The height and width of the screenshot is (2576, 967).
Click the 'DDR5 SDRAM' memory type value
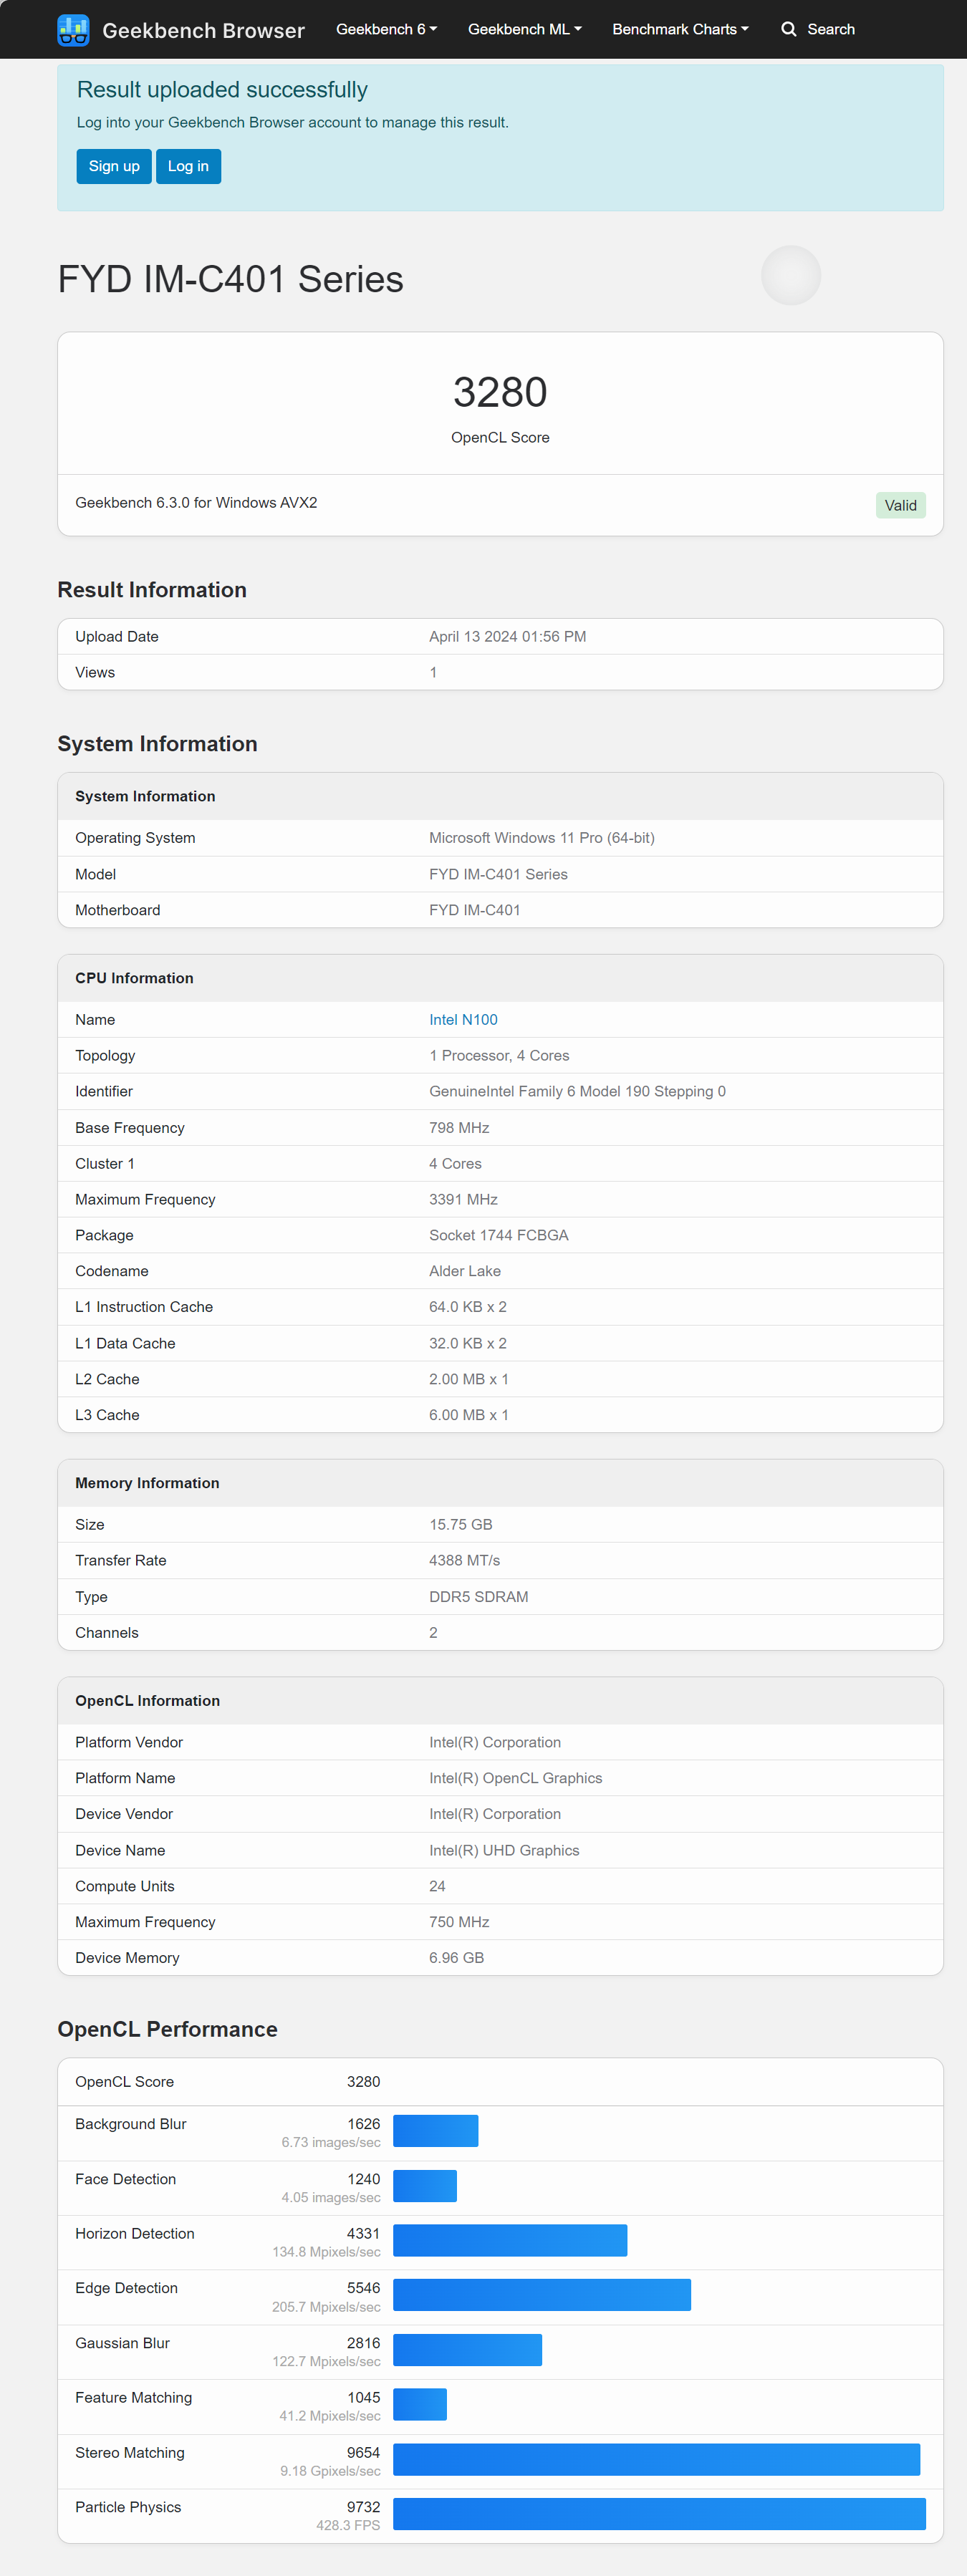click(479, 1596)
